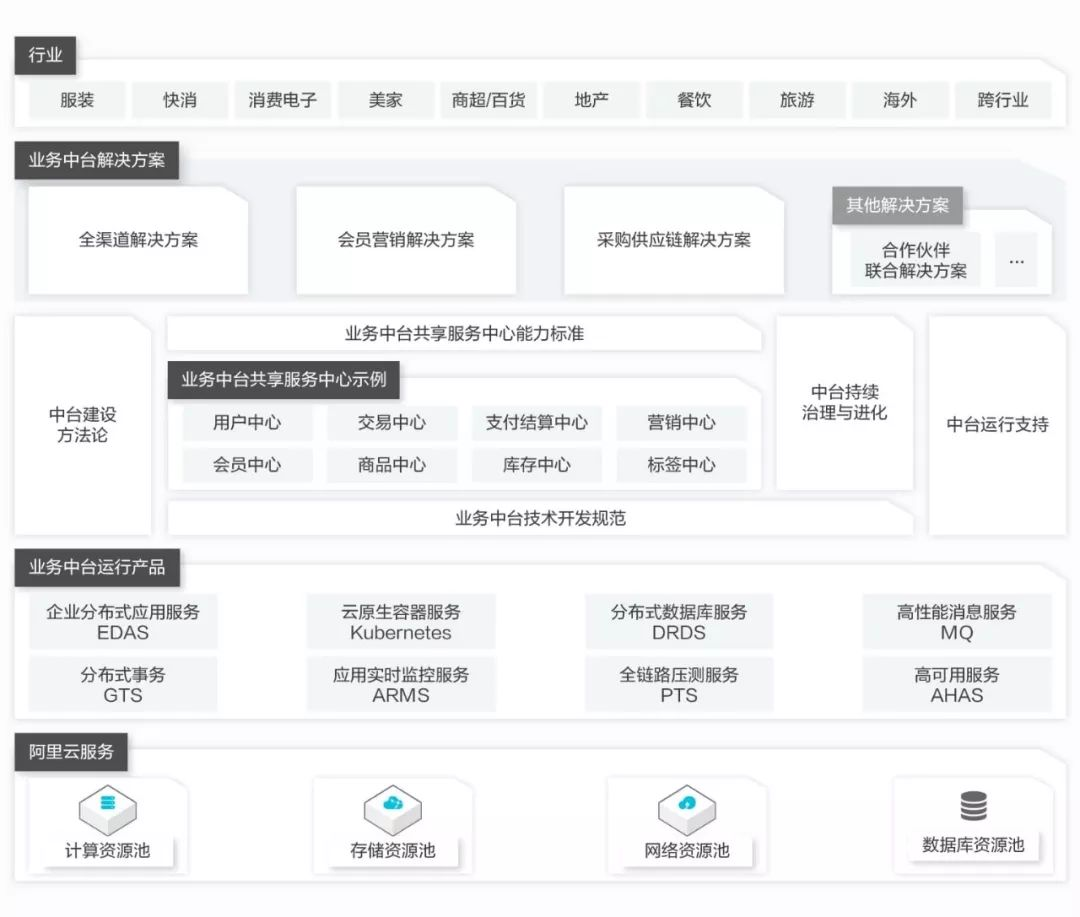Select the 用户中心 service center block
This screenshot has width=1080, height=917.
[x=246, y=423]
